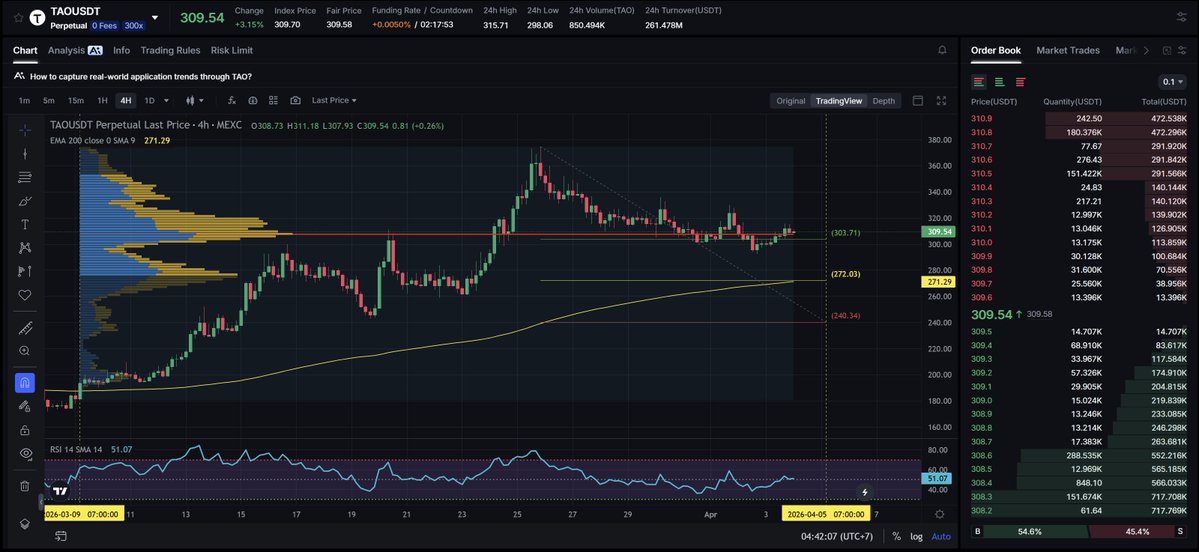Select the trend line drawing tool
Screen dimensions: 1199x552
point(24,154)
